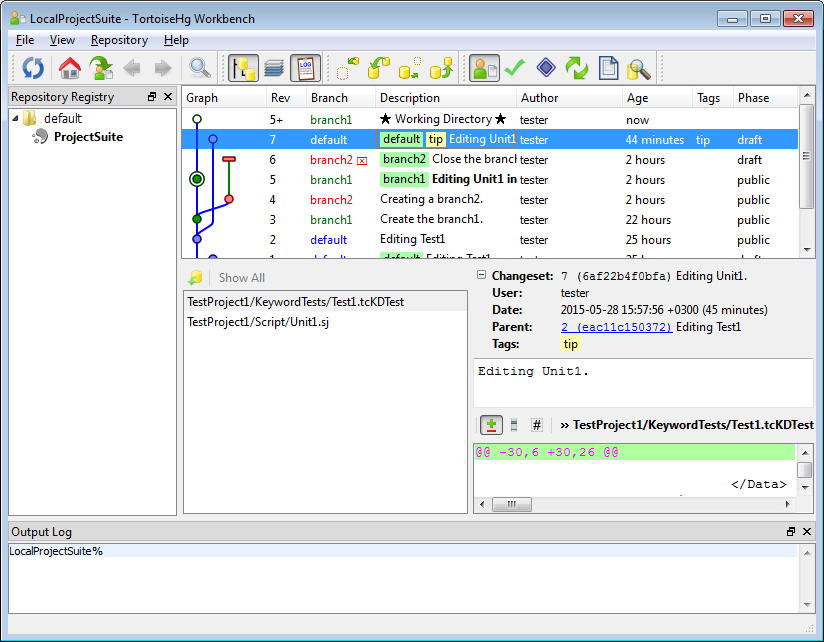The width and height of the screenshot is (824, 642).
Task: Float the Output Log panel
Action: tap(791, 532)
